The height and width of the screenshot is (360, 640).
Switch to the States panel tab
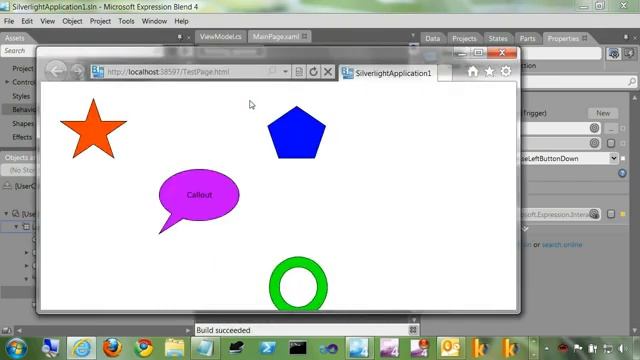[498, 38]
